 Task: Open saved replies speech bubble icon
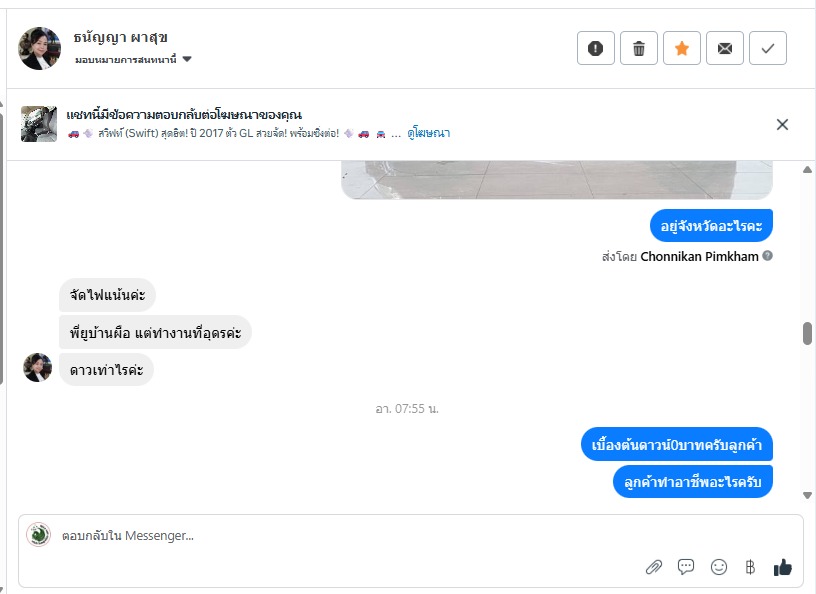(686, 567)
